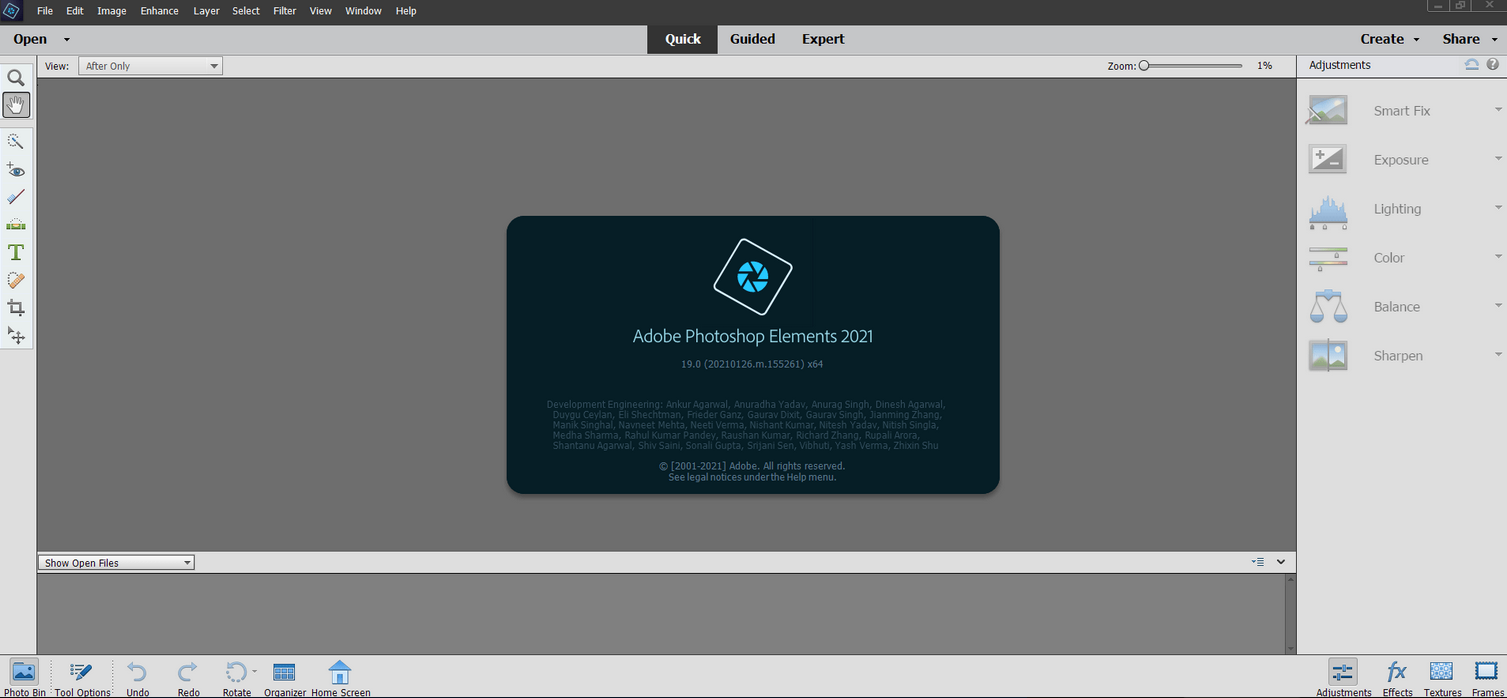This screenshot has height=698, width=1507.
Task: Rotate the photo with Rotate button
Action: pos(236,677)
